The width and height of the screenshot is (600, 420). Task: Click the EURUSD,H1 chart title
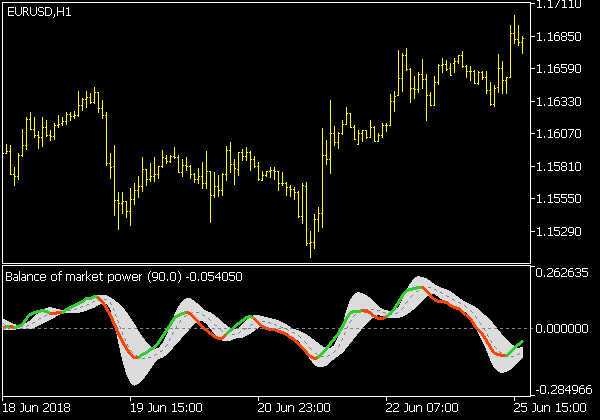[x=39, y=12]
